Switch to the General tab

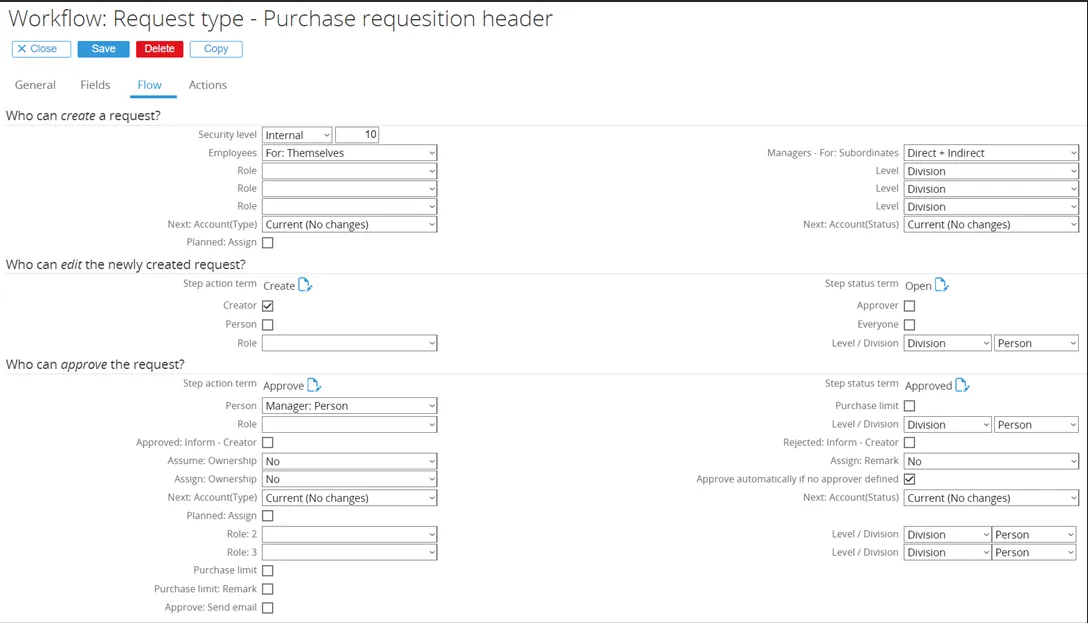pyautogui.click(x=35, y=85)
